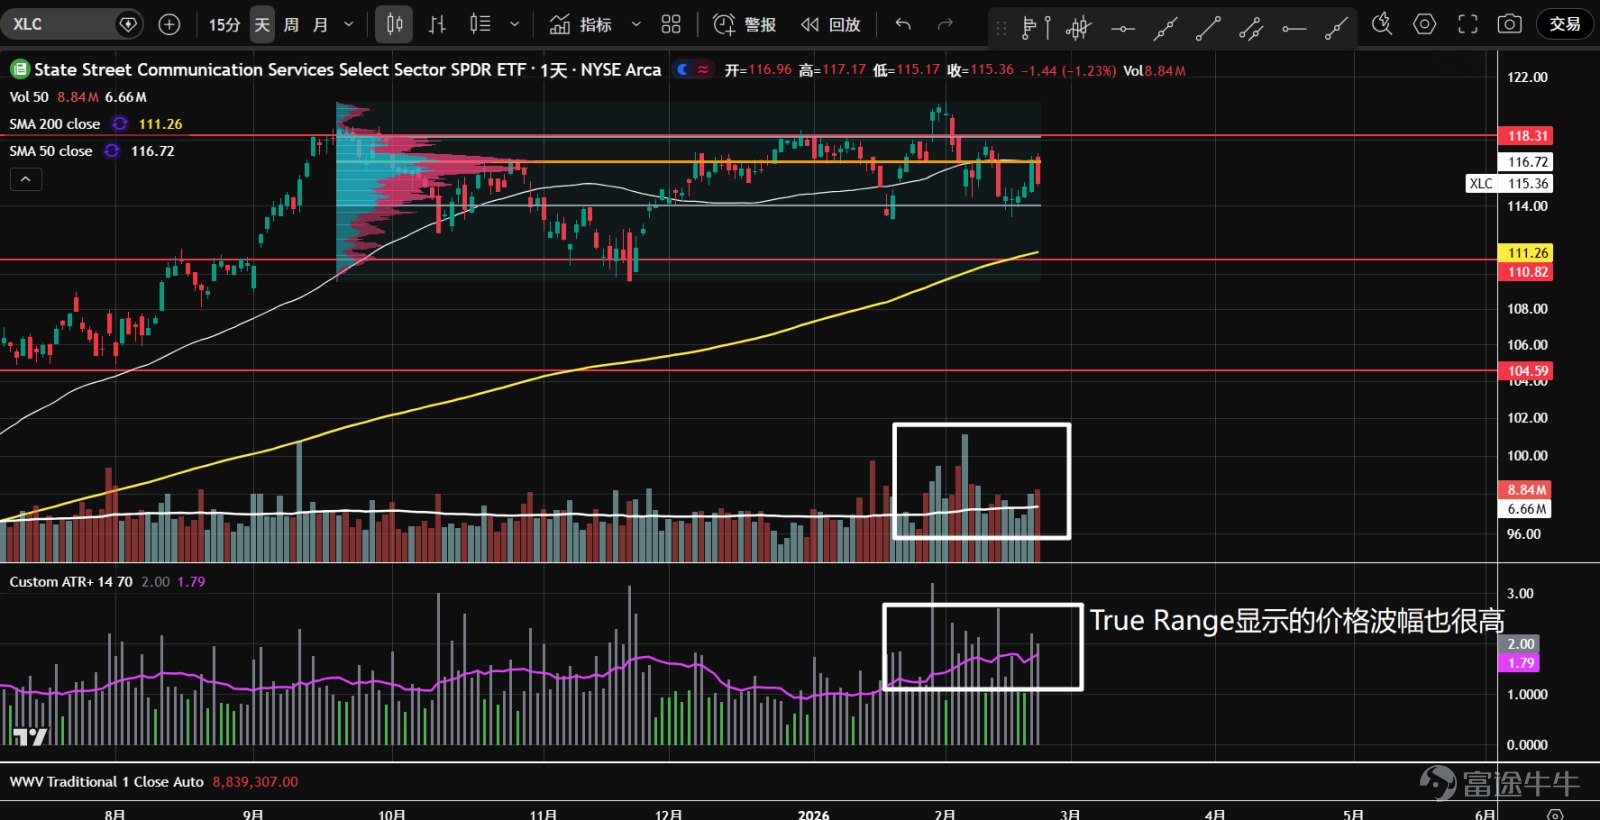Viewport: 1600px width, 820px height.
Task: Click the XLC 115.36 last price label
Action: point(1510,184)
